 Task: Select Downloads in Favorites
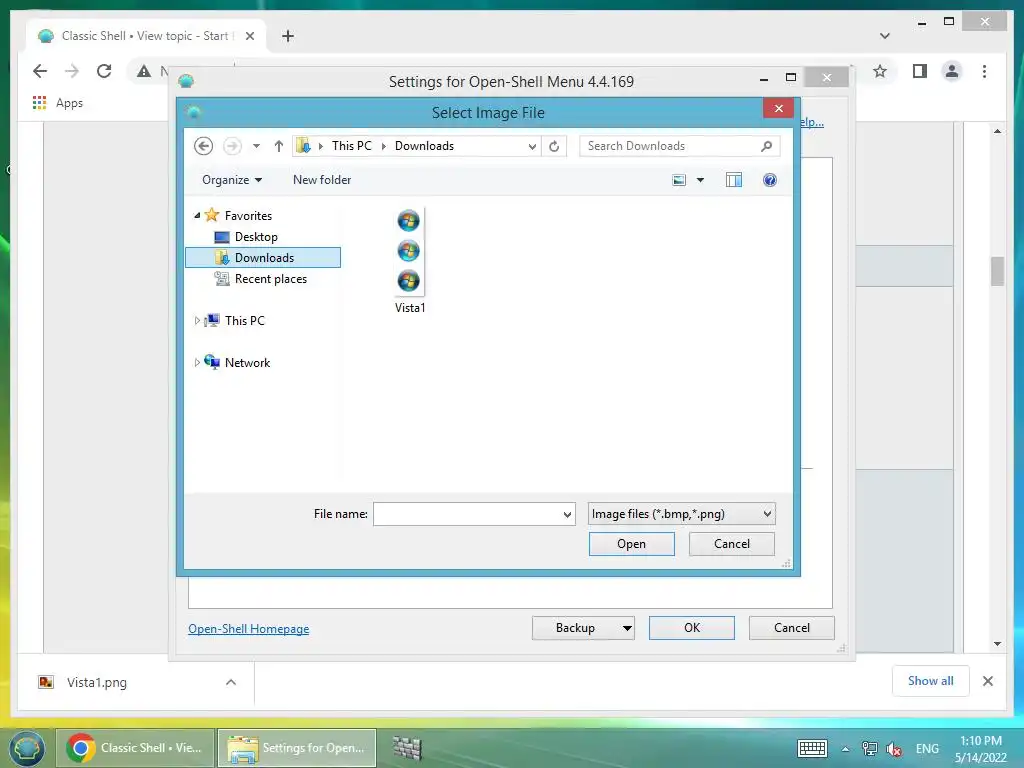pos(263,257)
